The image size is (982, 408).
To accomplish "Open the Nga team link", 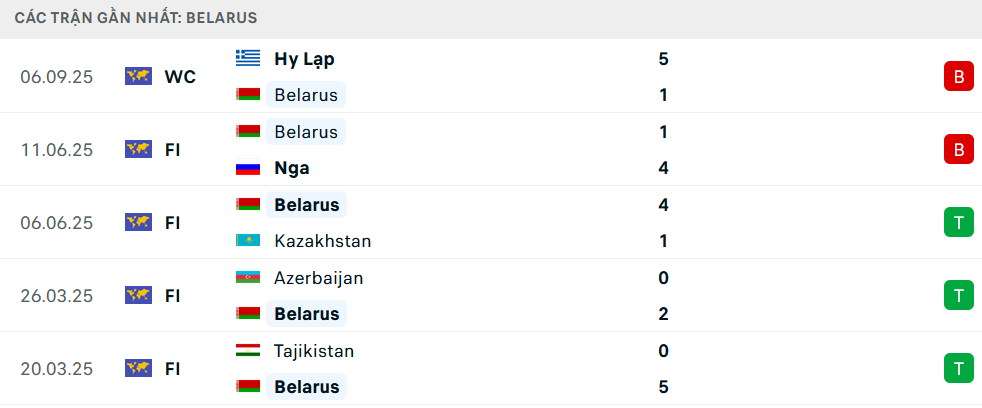I will point(291,168).
